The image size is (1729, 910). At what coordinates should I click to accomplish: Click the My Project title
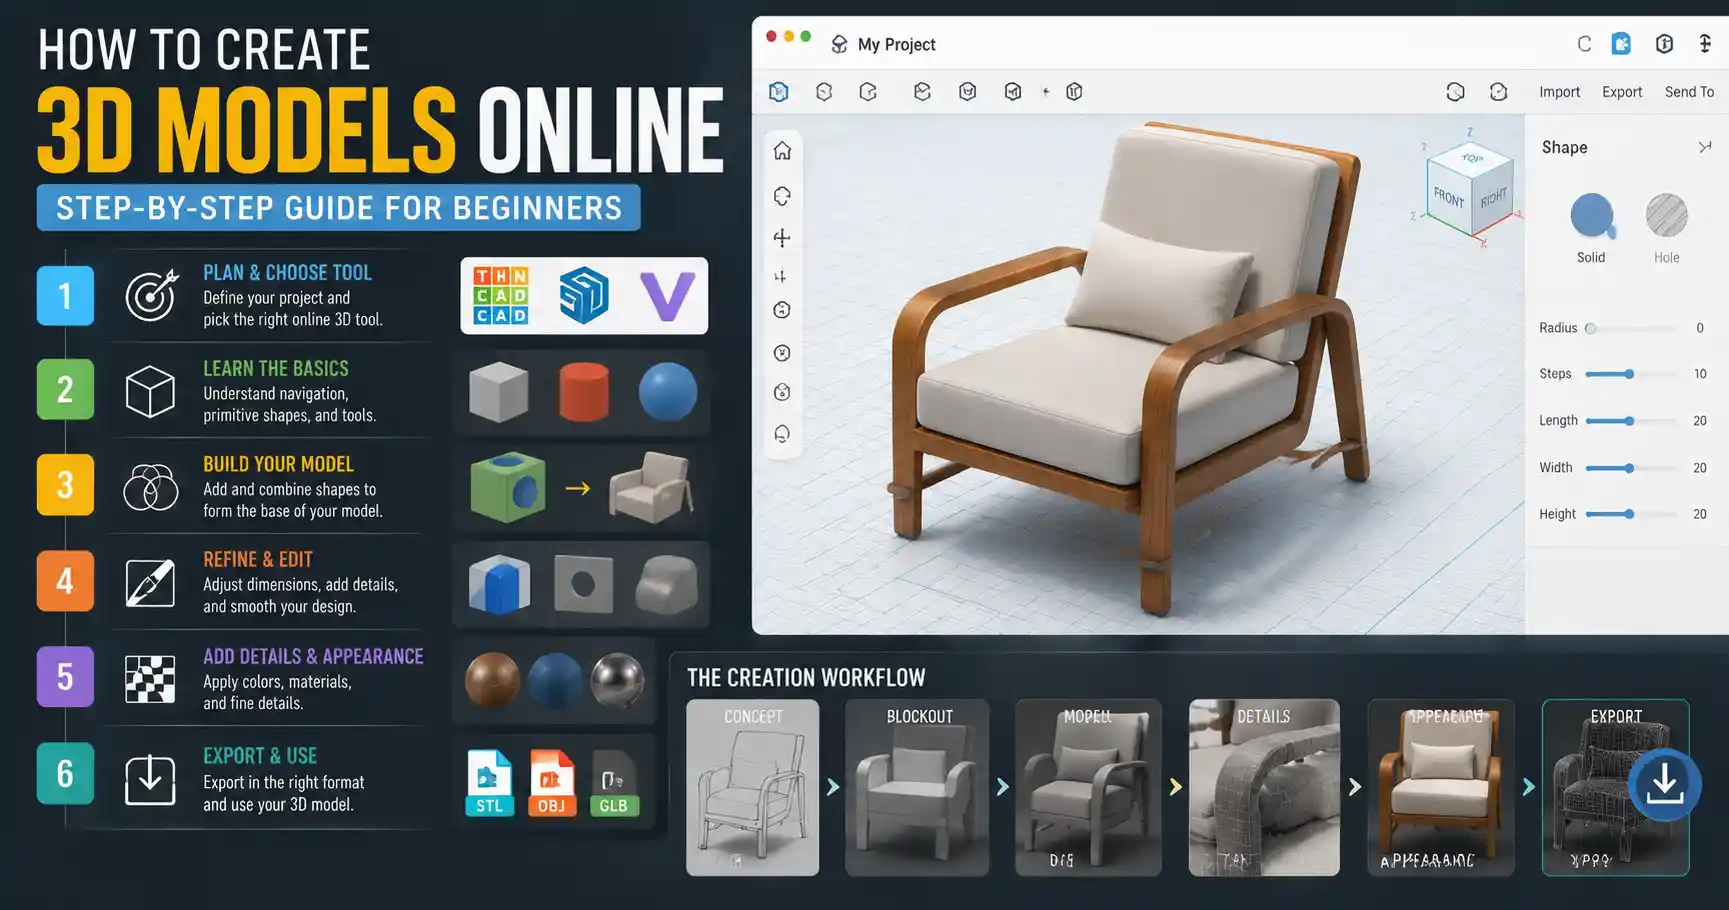point(897,45)
